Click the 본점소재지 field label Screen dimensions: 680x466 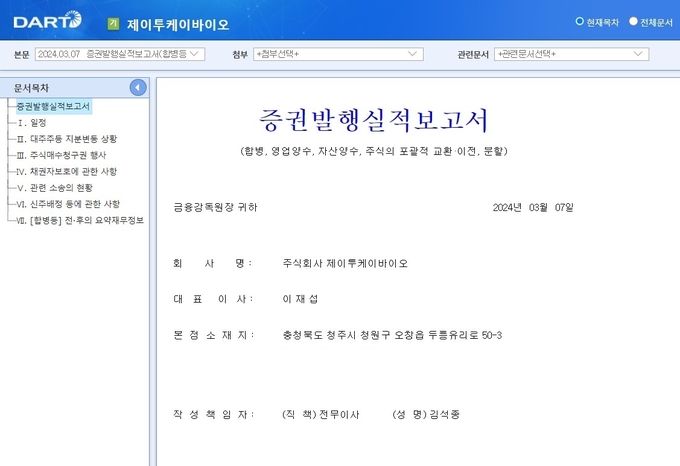pos(213,335)
